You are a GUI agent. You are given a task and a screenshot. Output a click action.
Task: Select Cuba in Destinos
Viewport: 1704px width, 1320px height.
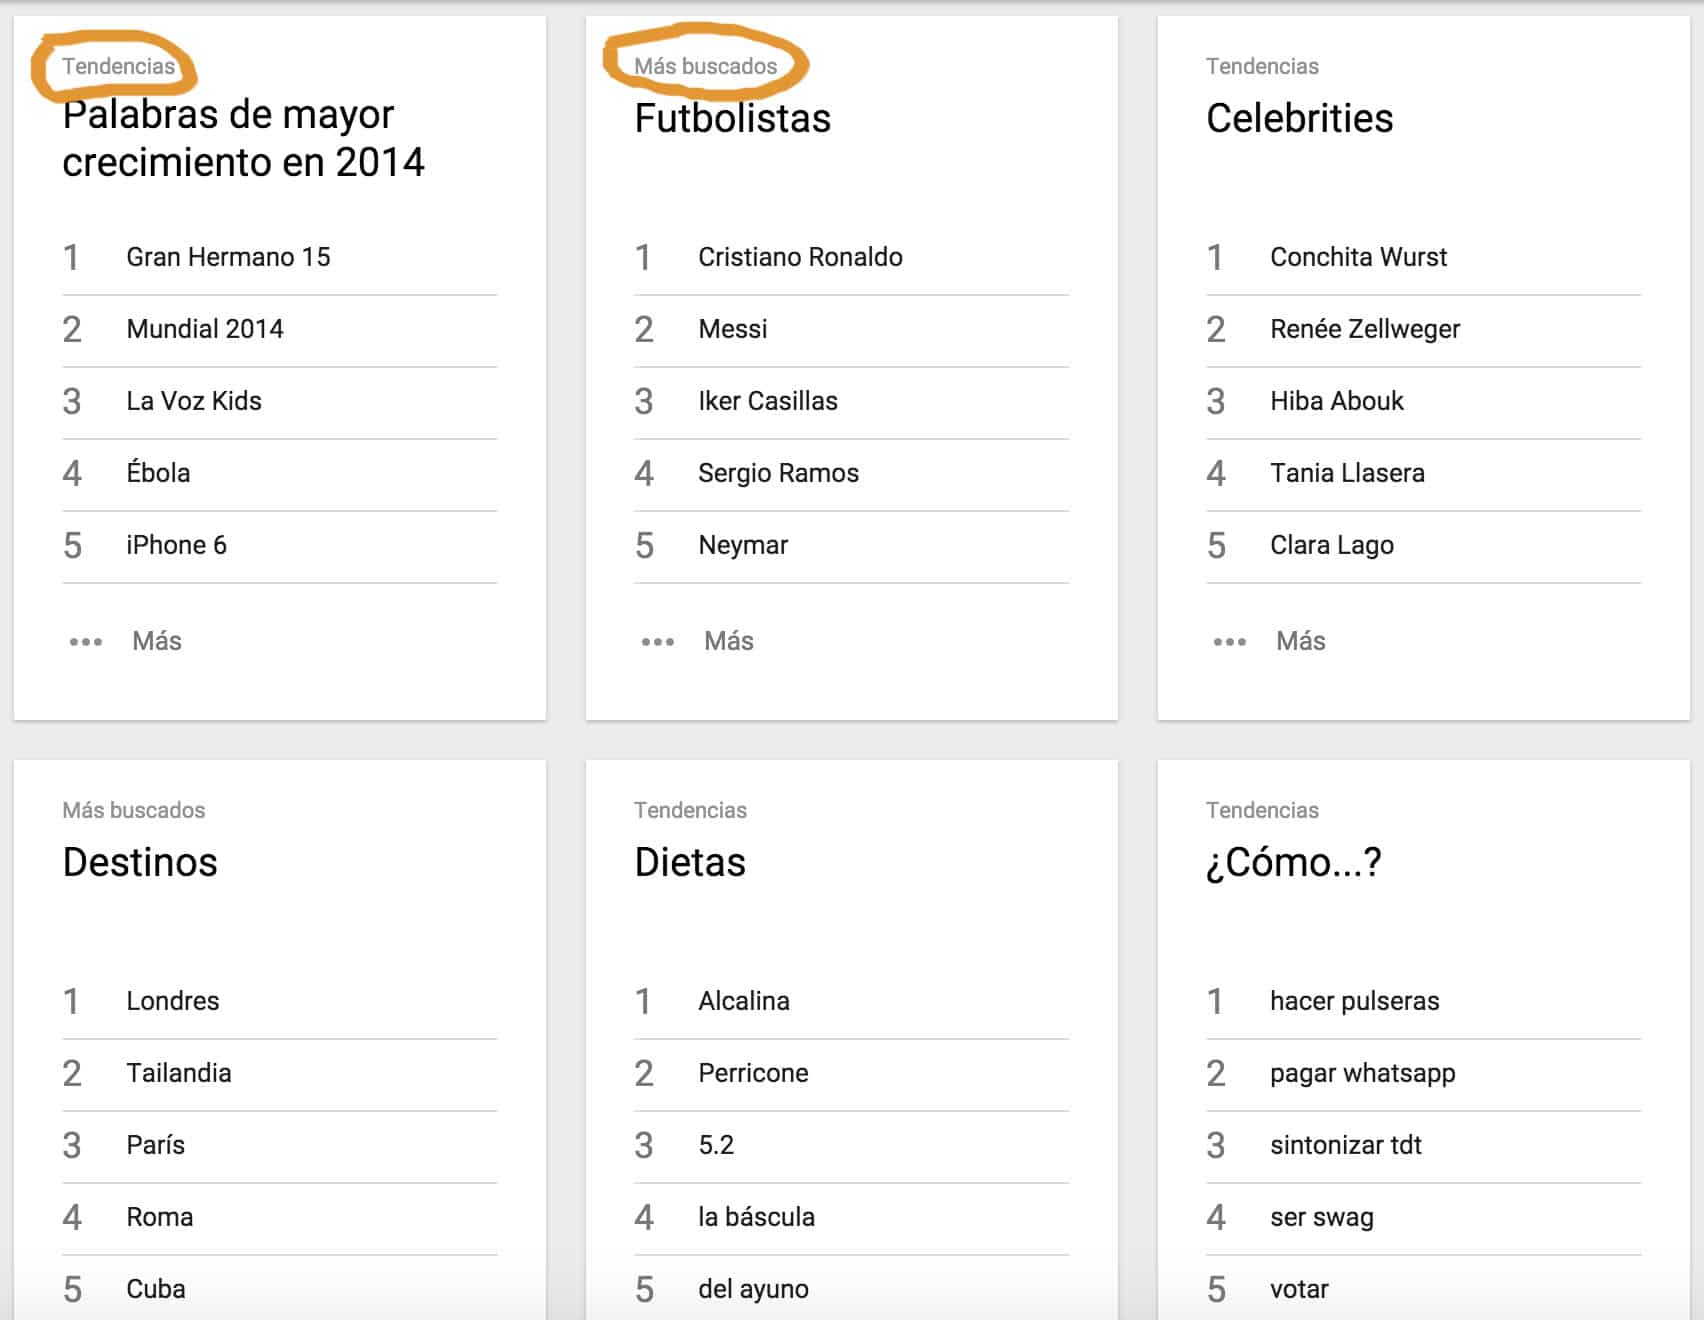pyautogui.click(x=156, y=1289)
